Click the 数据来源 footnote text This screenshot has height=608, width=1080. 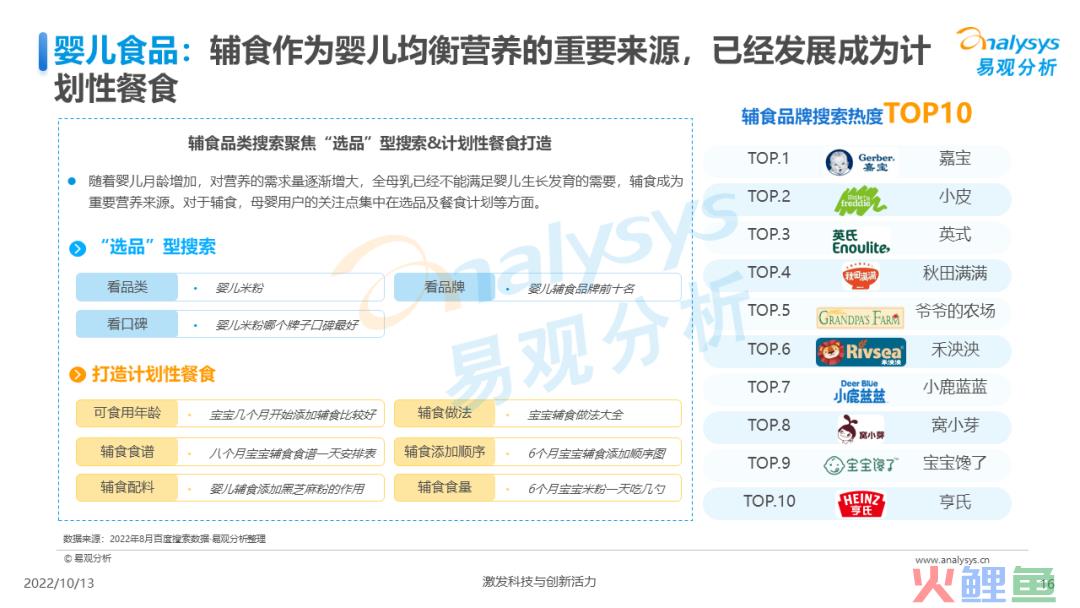click(164, 538)
